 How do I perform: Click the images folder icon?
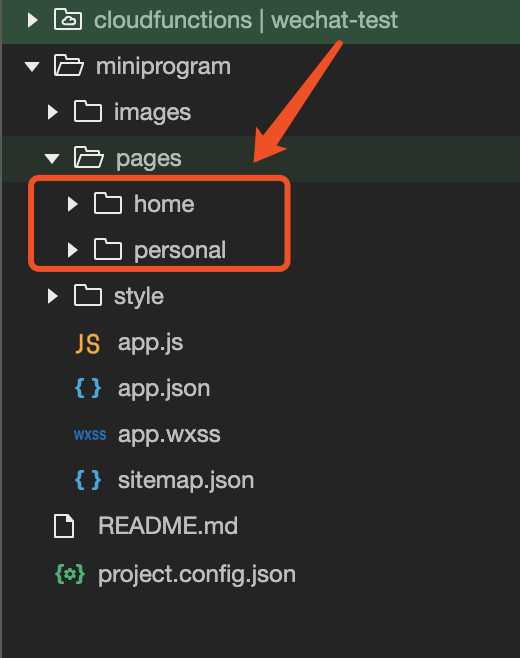(x=88, y=111)
